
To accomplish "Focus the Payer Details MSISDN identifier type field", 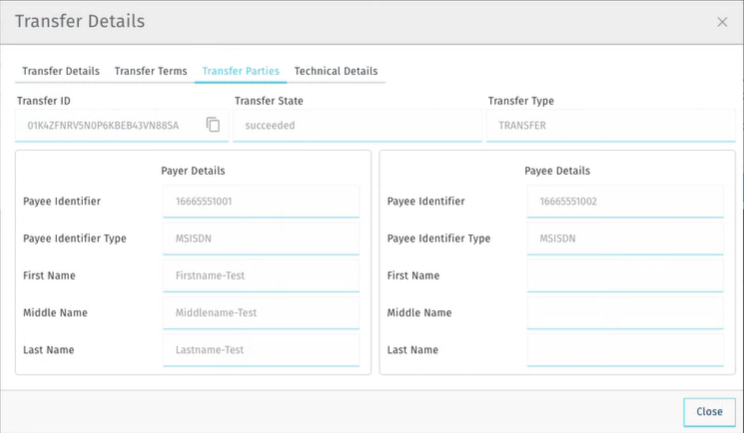I will pos(260,238).
